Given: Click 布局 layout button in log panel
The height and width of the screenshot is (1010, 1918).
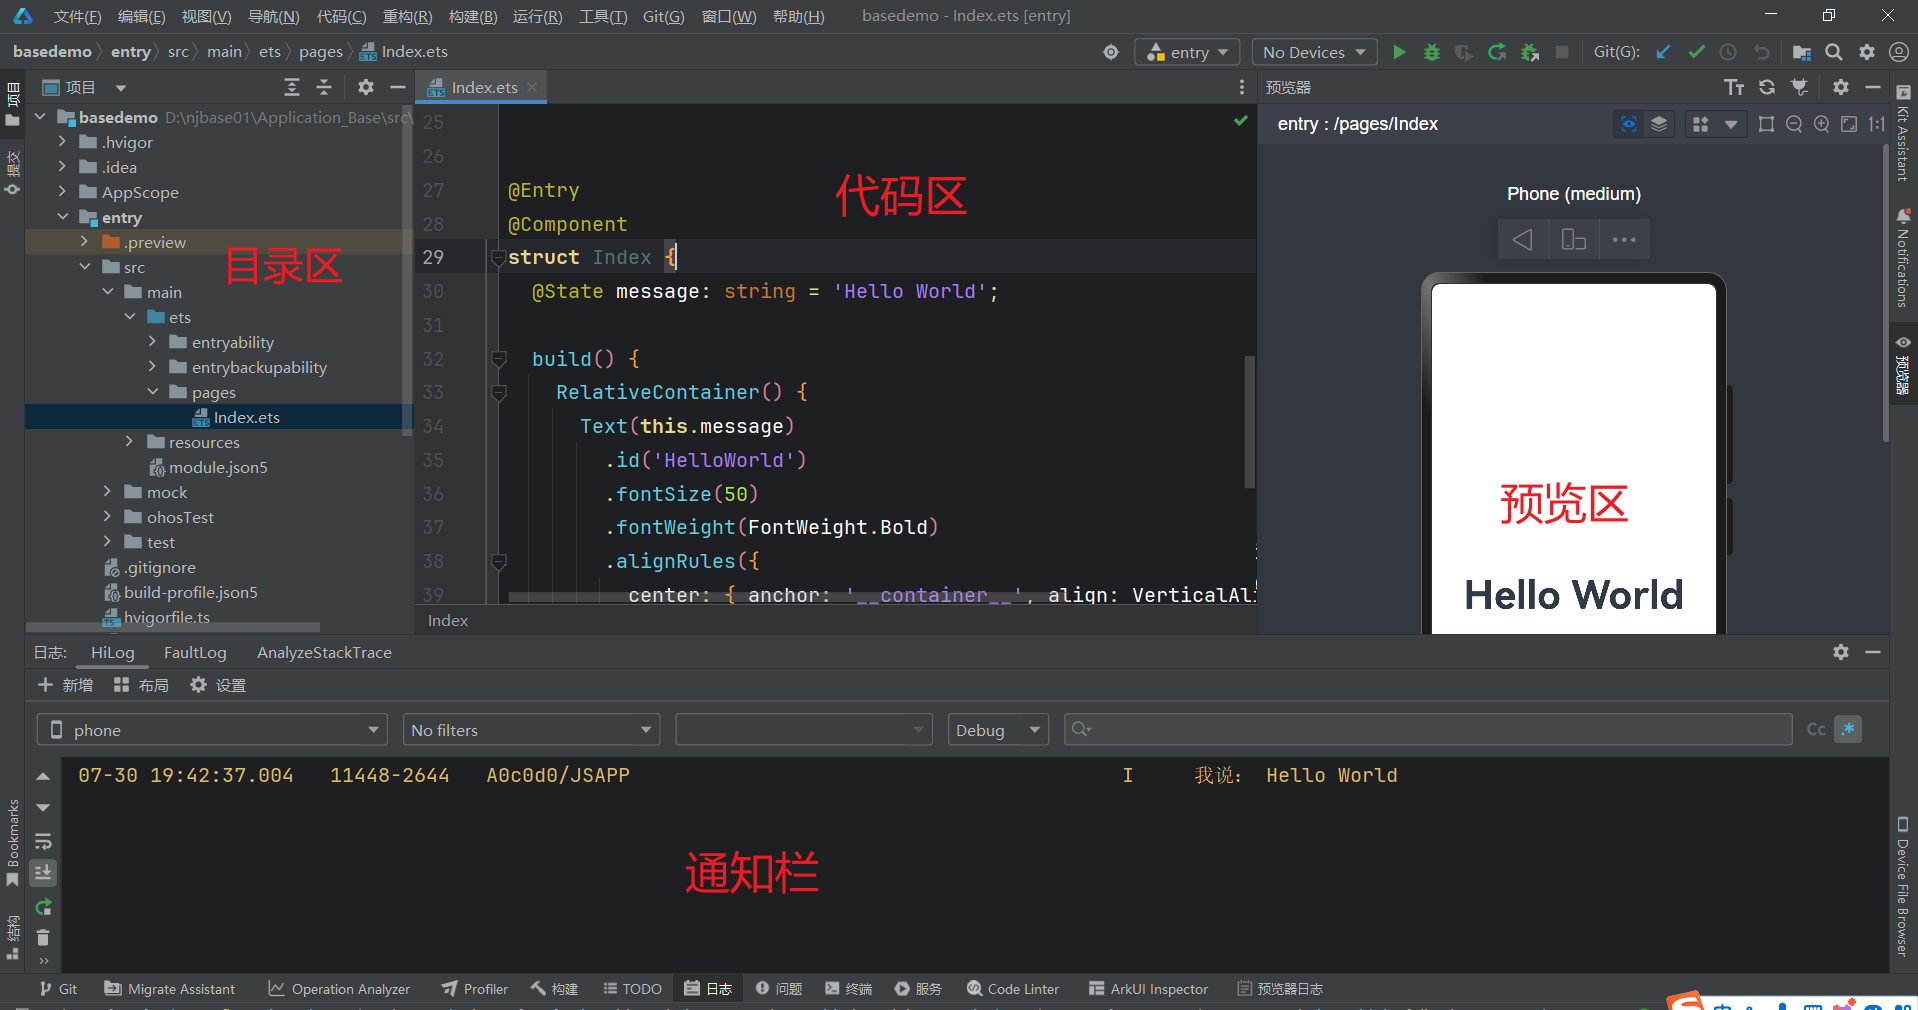Looking at the screenshot, I should [x=141, y=685].
